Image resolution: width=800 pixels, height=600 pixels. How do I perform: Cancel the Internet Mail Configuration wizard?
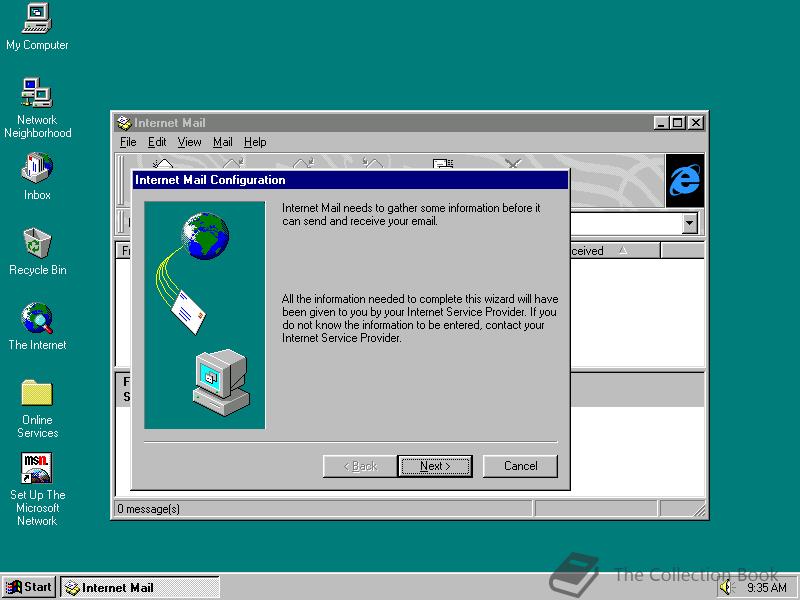[x=520, y=466]
